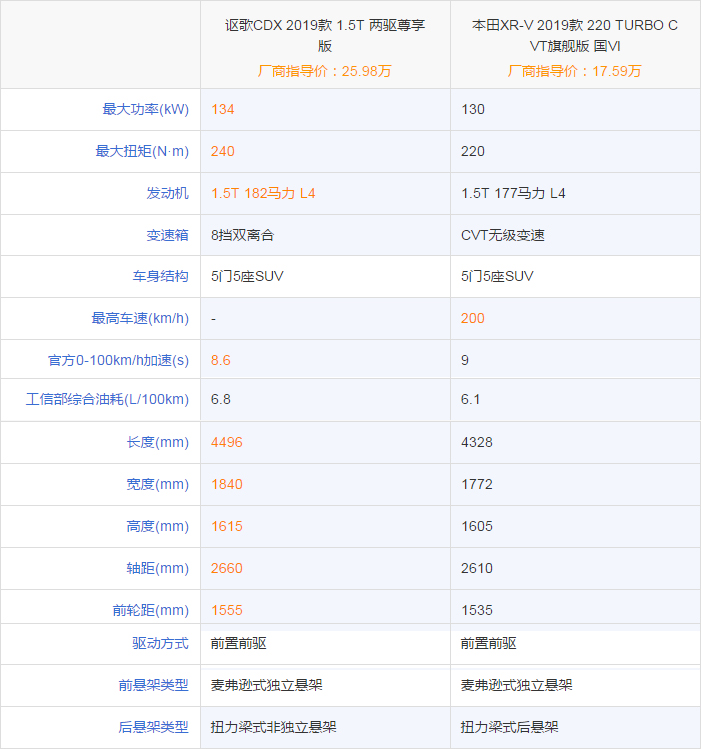
Task: Click the 发动机 row label
Action: point(168,193)
